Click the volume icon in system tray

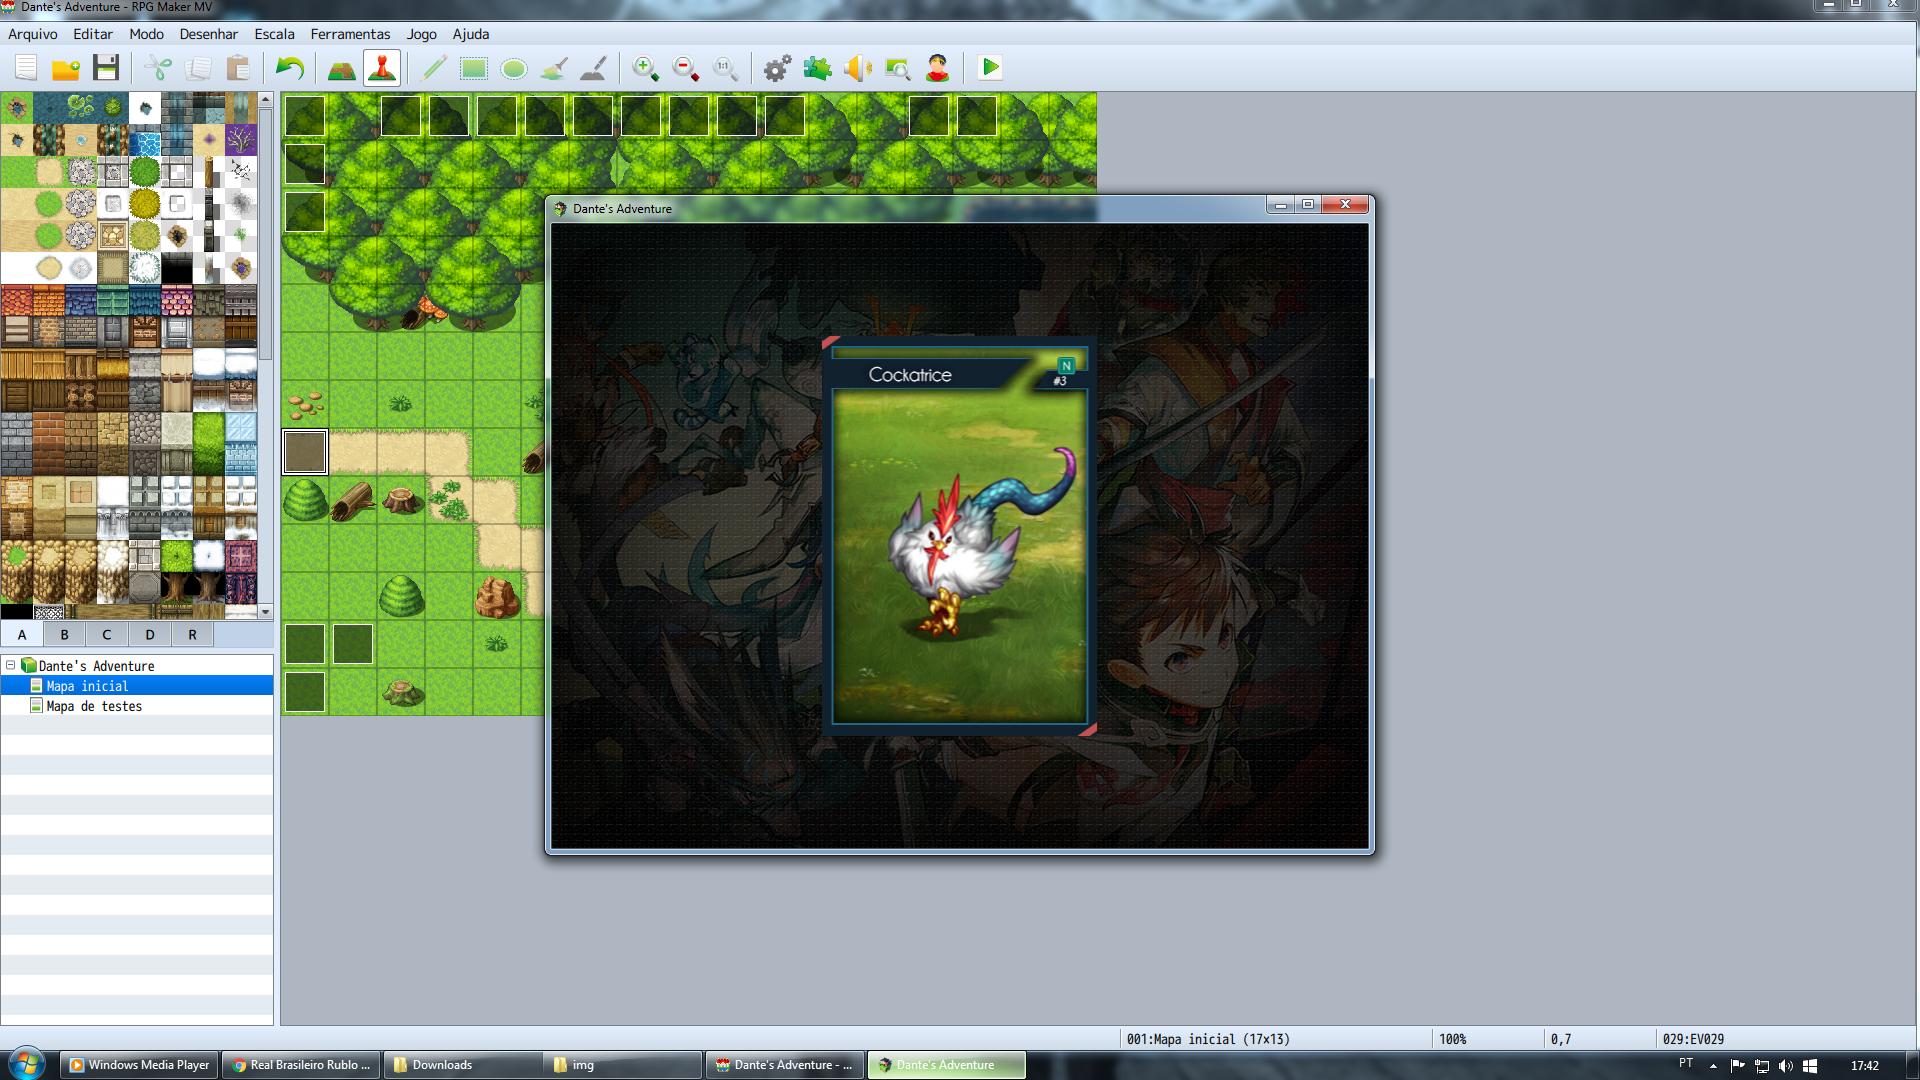[1785, 1066]
